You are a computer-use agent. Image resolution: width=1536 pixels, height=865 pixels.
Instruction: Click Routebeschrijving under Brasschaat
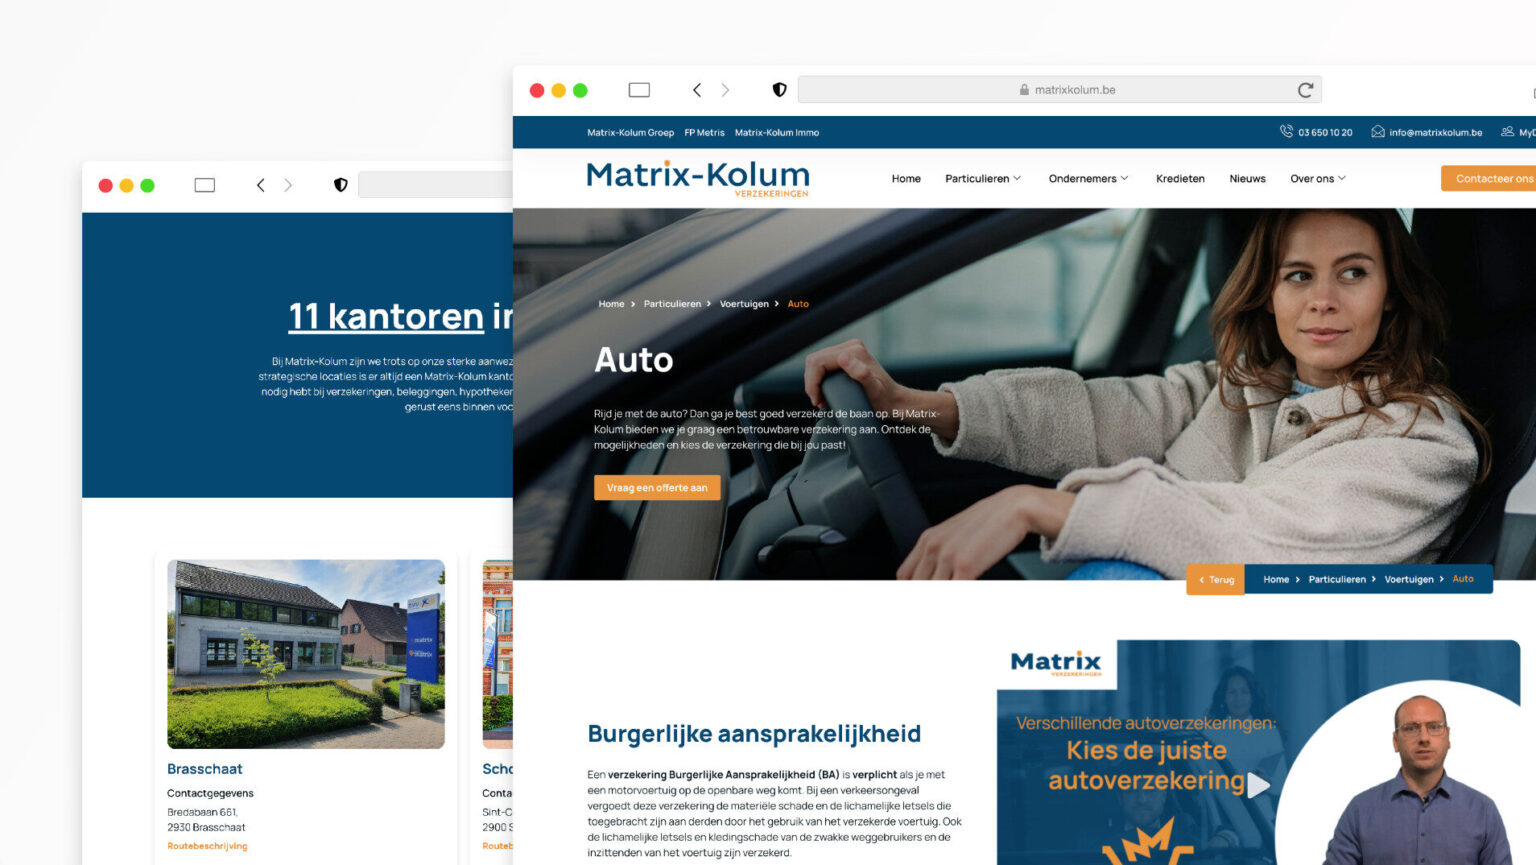click(x=207, y=846)
